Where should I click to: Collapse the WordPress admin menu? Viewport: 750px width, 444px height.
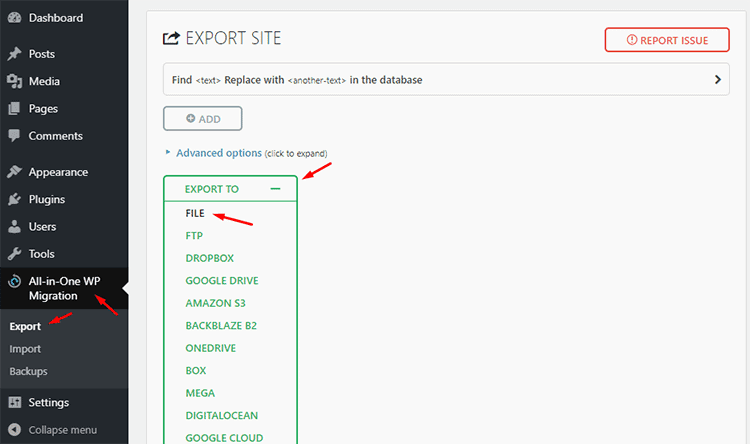coord(62,430)
